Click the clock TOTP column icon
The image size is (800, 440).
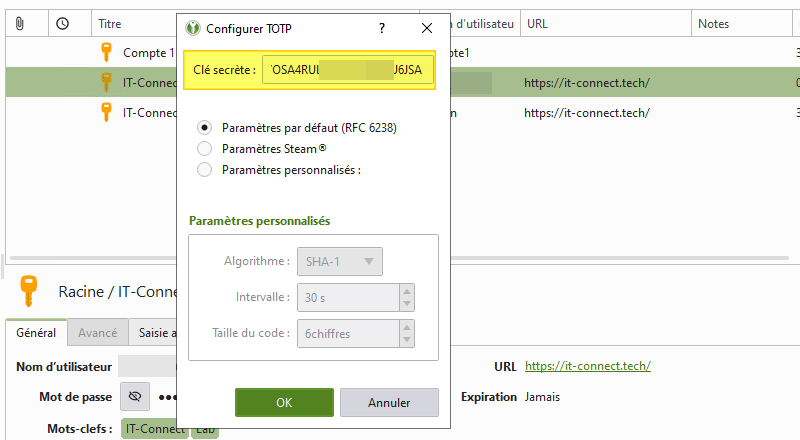tap(63, 23)
